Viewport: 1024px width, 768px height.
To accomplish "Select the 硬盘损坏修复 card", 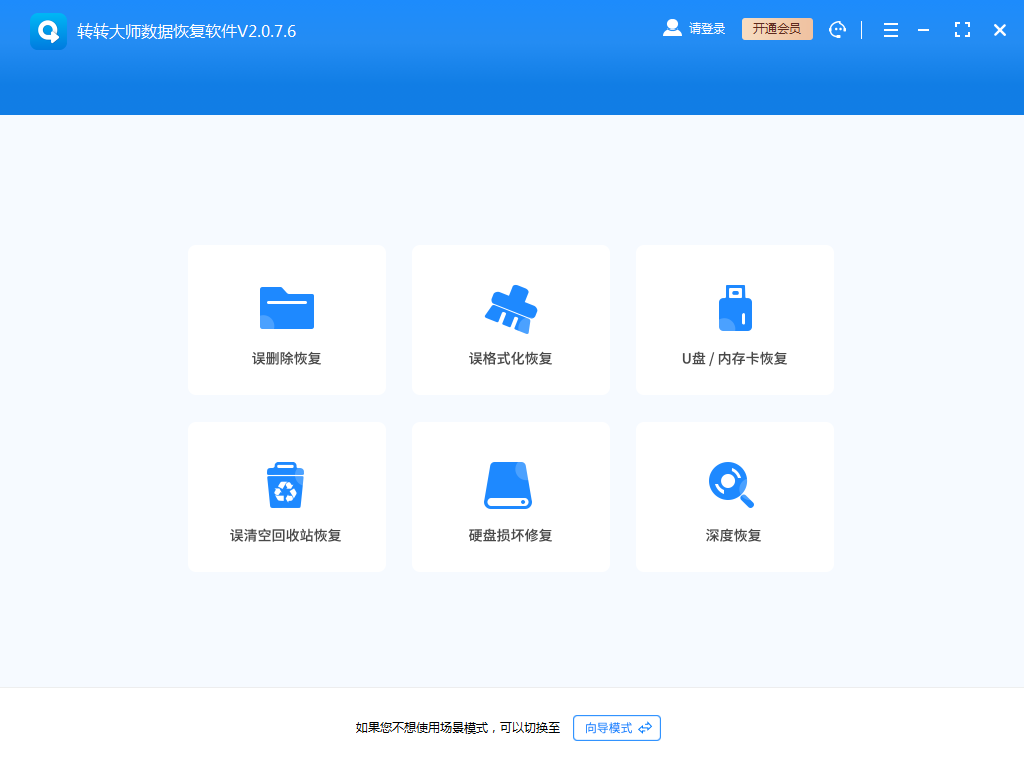I will [510, 497].
